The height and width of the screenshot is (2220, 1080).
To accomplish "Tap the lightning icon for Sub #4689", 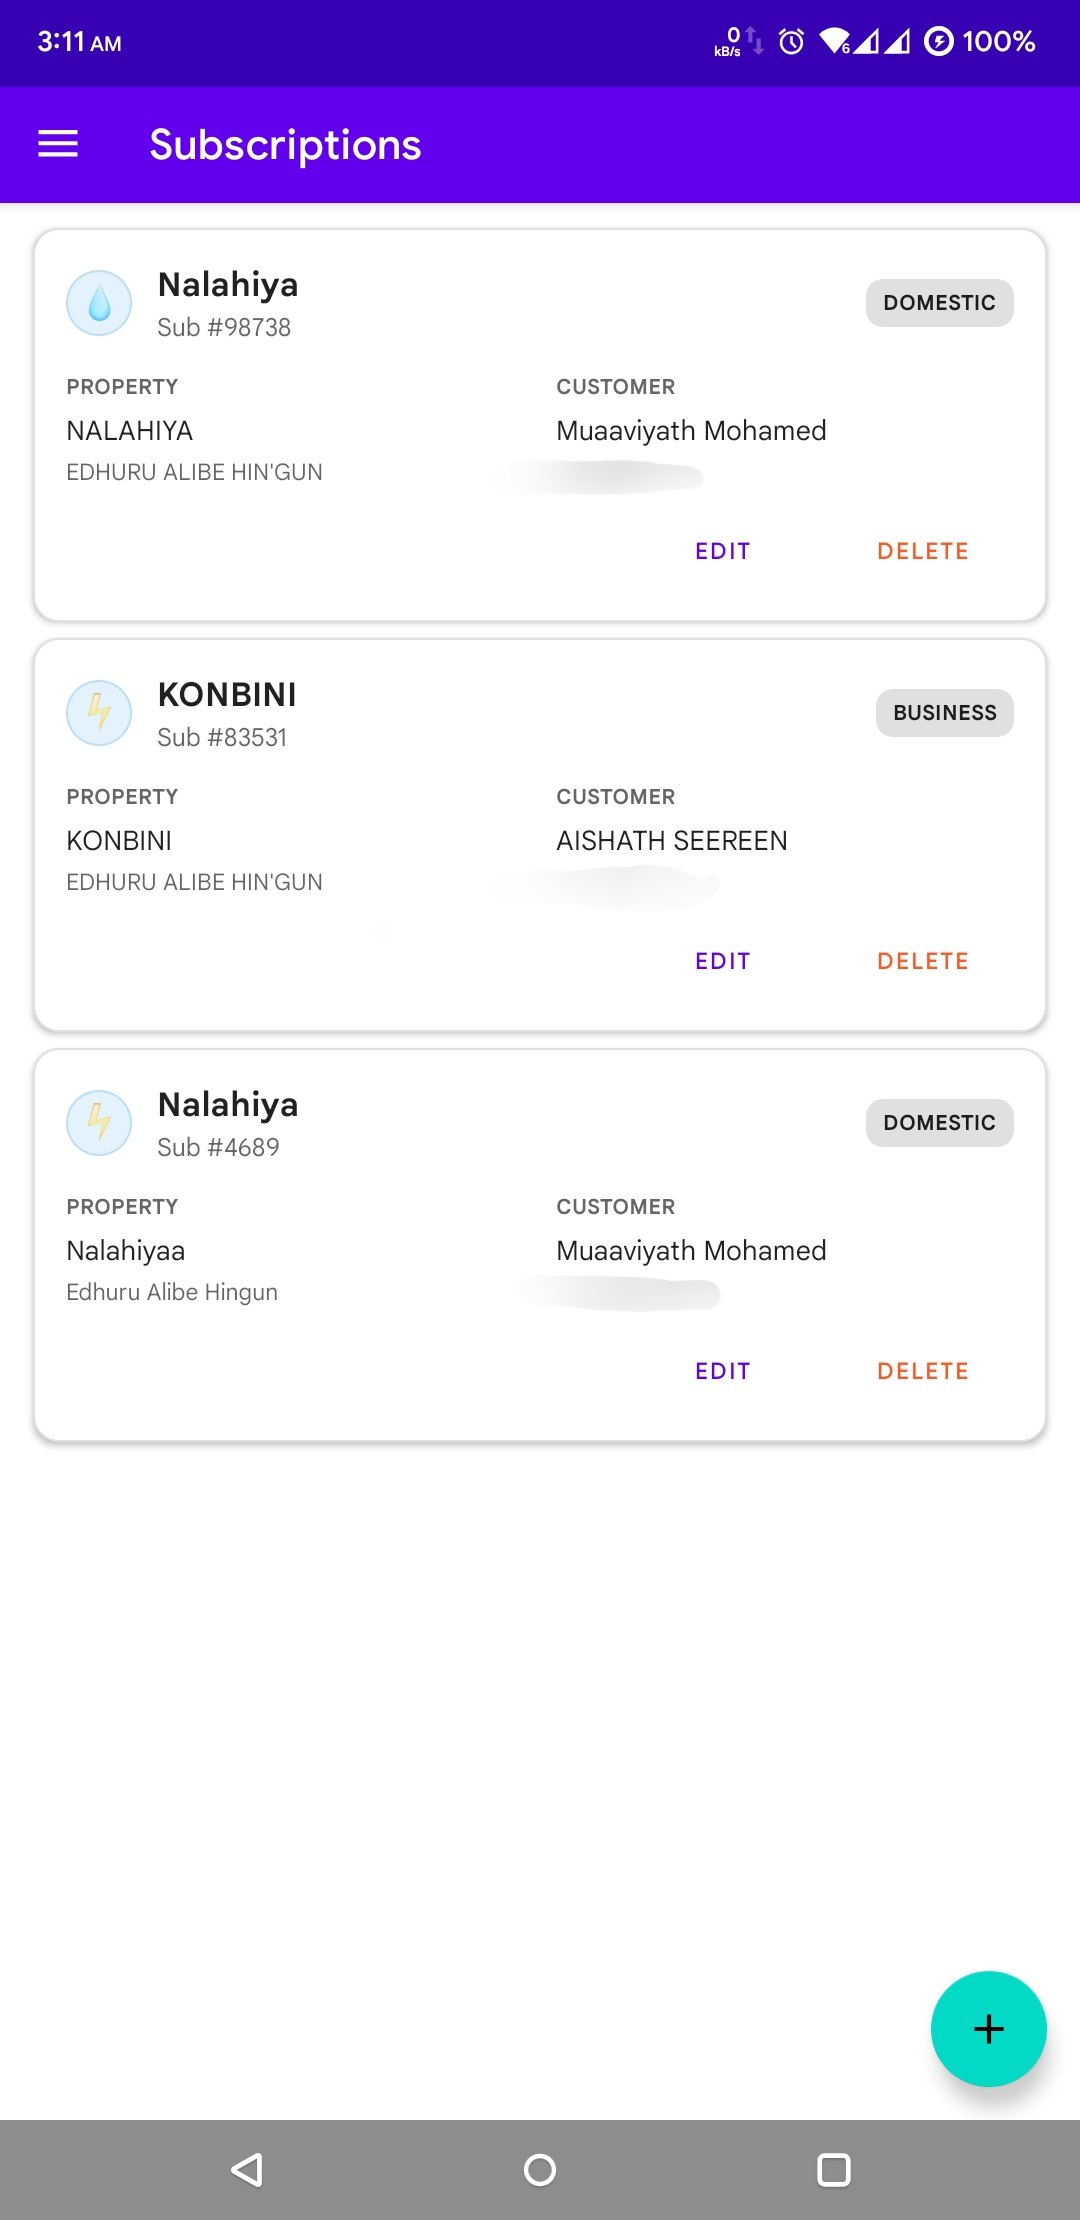I will click(x=99, y=1123).
